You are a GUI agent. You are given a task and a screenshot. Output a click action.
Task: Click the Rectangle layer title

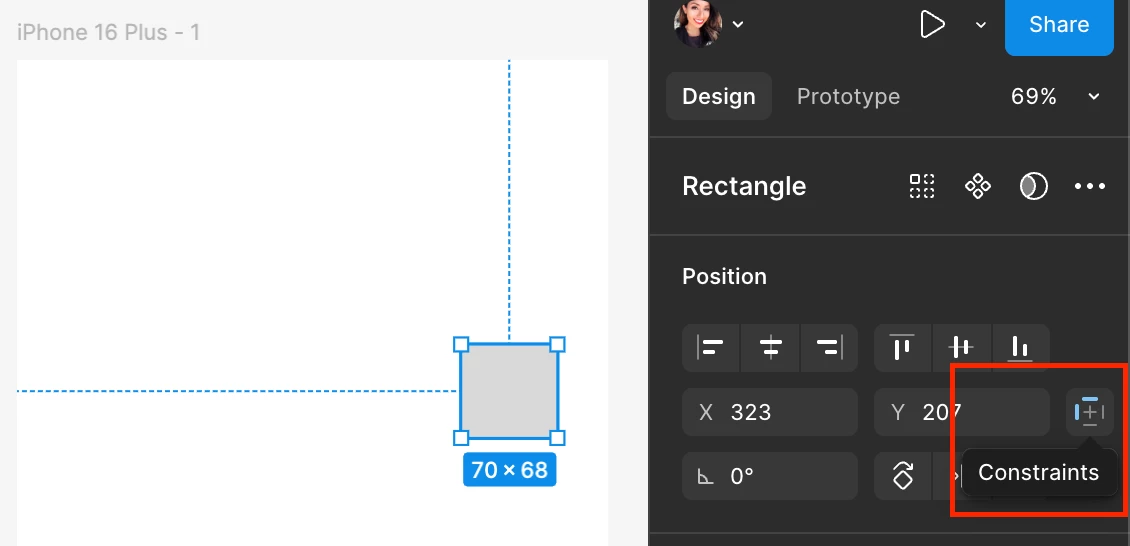pyautogui.click(x=744, y=186)
